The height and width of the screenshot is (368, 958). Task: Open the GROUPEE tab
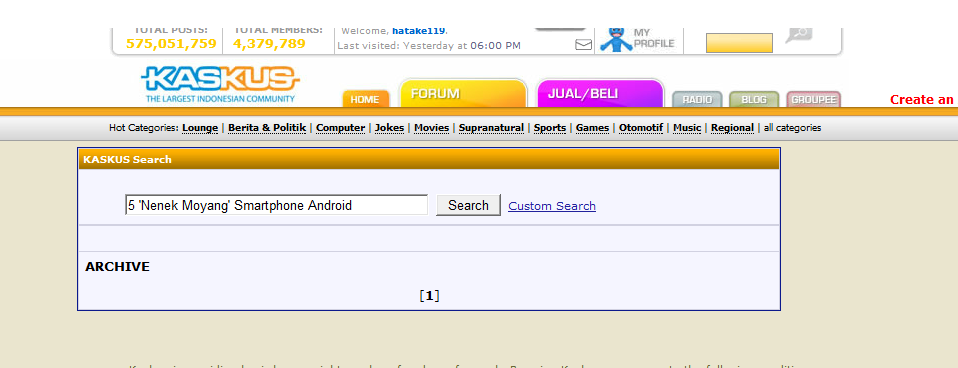tap(814, 100)
